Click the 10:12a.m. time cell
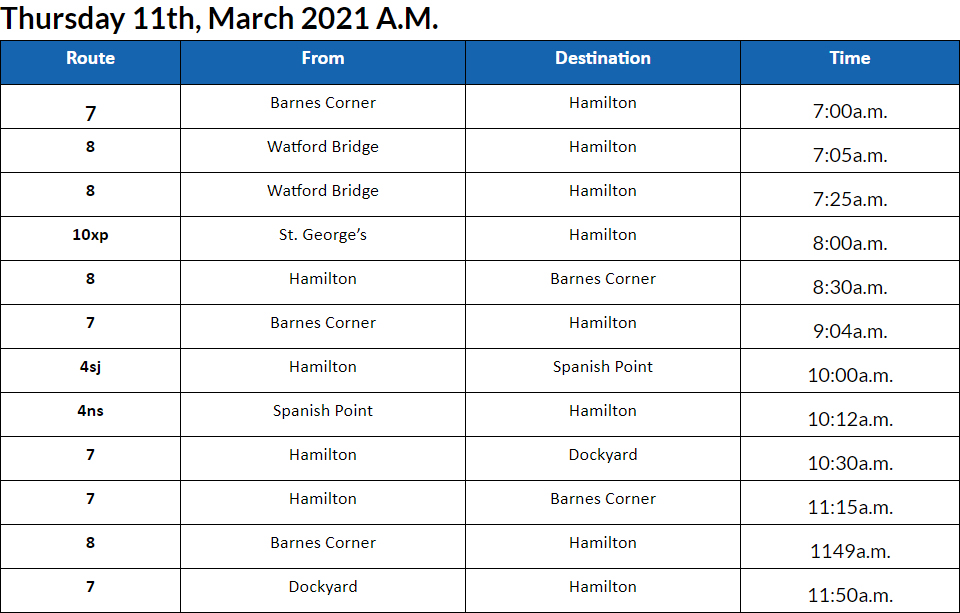The width and height of the screenshot is (960, 613). [849, 419]
